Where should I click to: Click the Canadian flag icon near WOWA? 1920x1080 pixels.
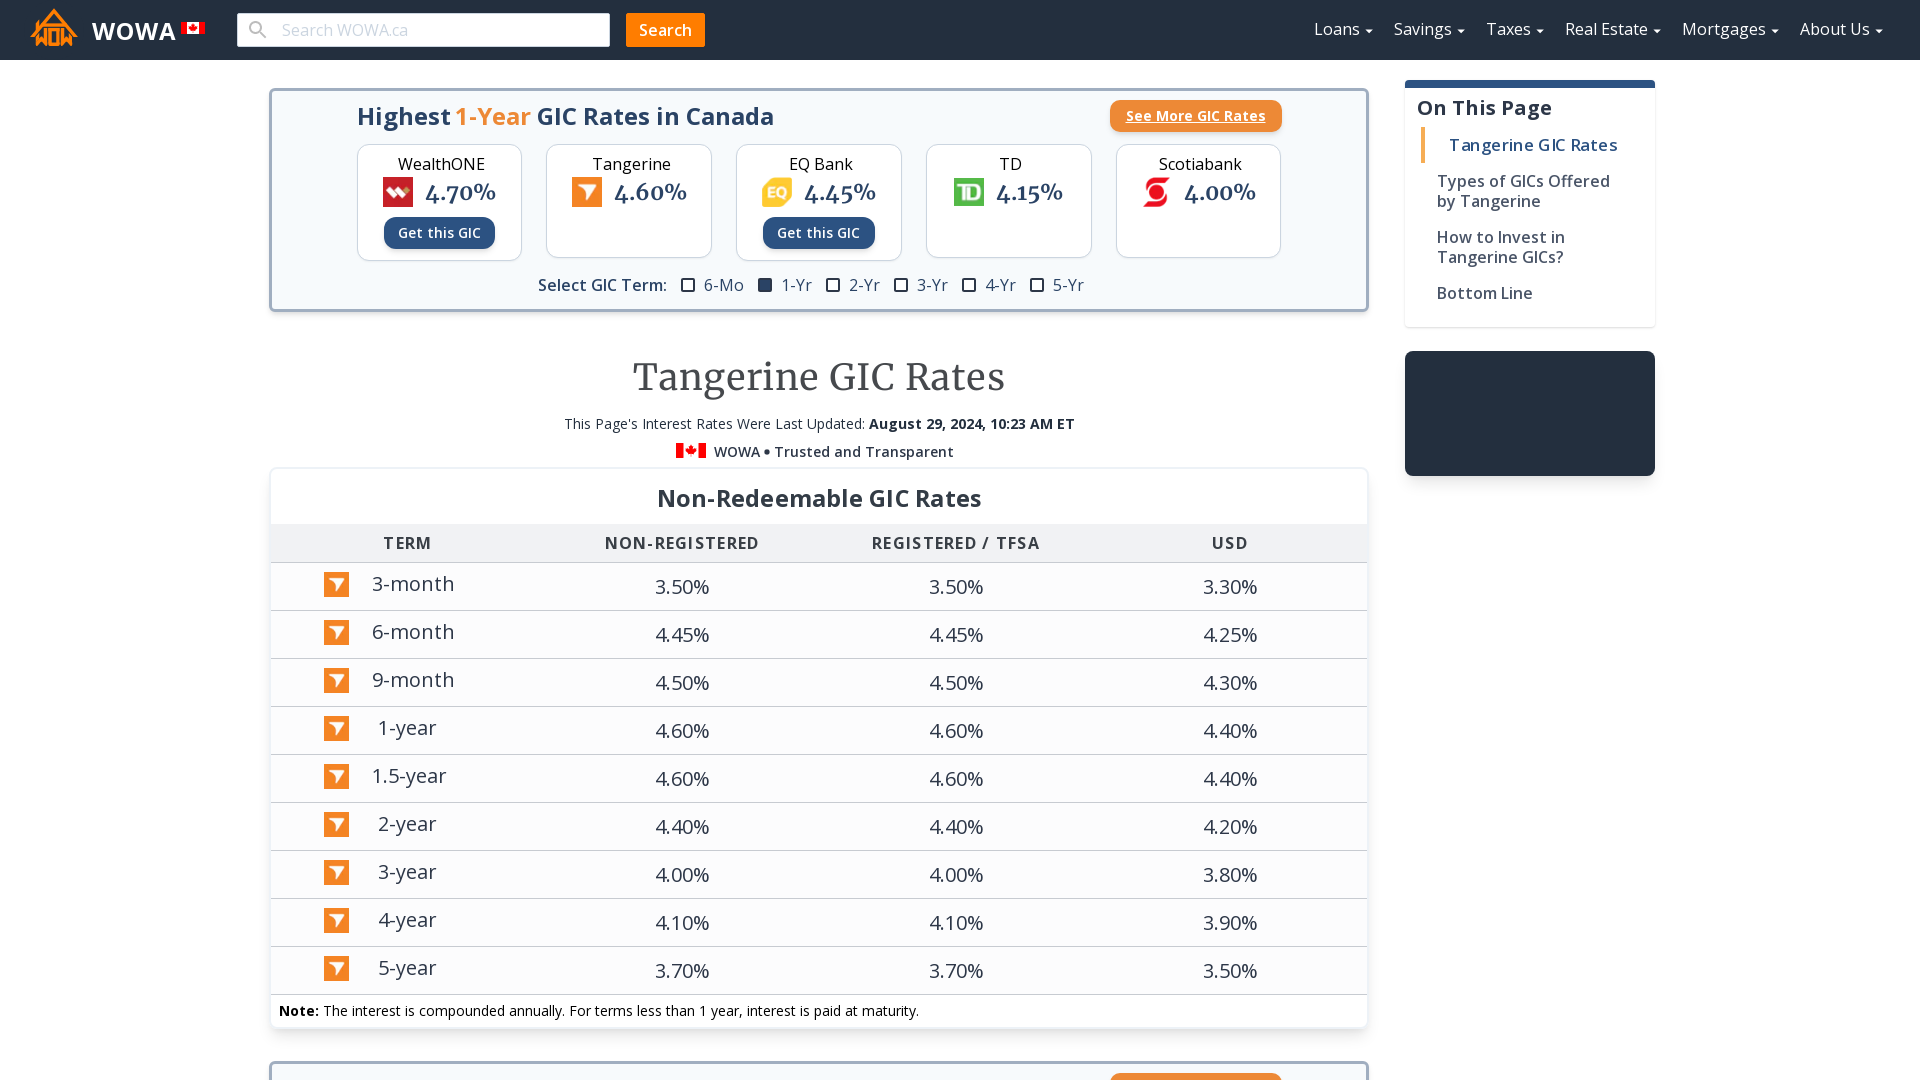pos(194,29)
